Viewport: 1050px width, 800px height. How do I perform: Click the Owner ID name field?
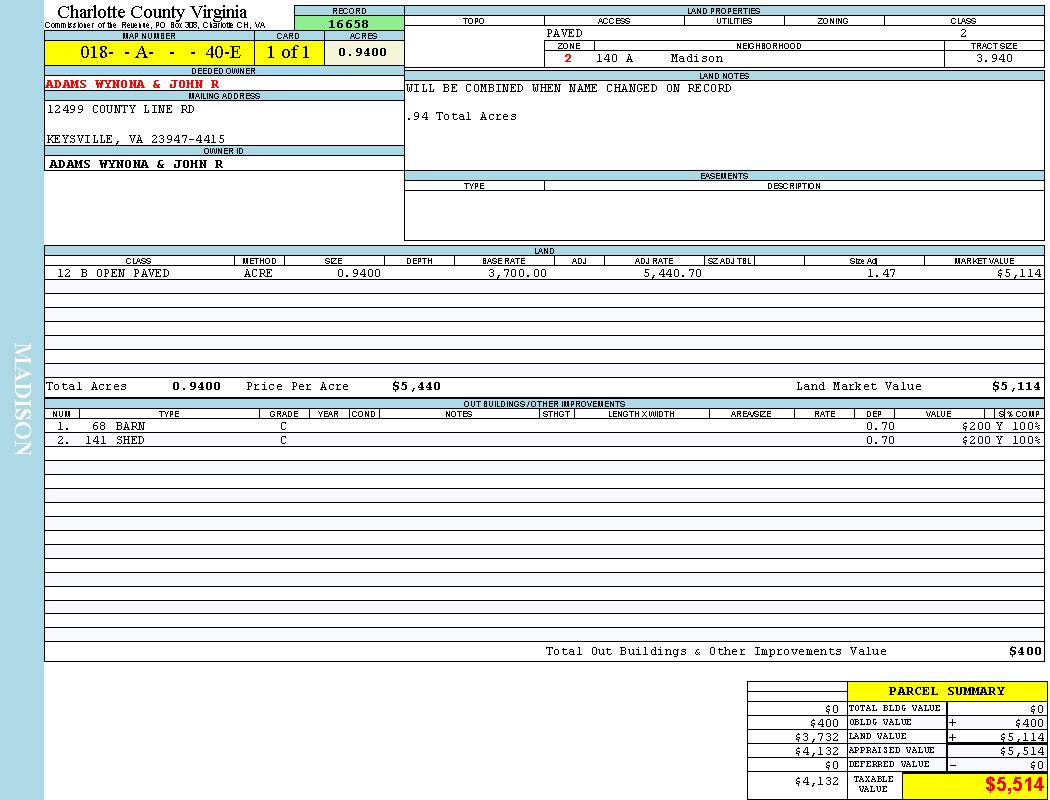point(136,163)
